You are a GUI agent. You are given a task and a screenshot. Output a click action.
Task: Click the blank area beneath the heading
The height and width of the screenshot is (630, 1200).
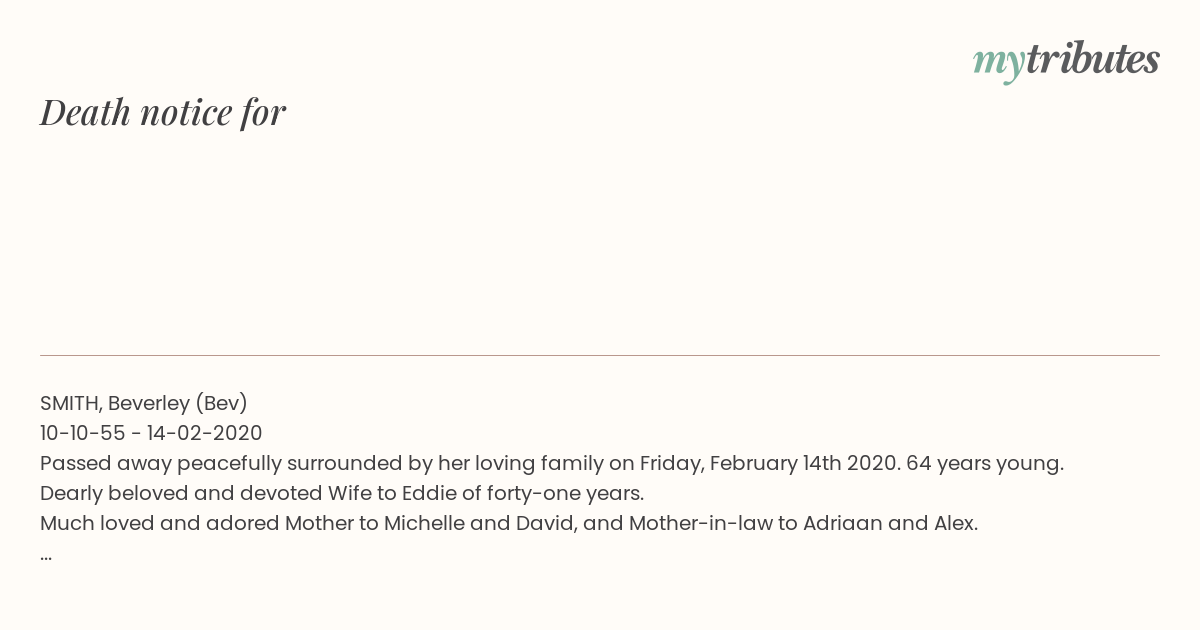600,240
